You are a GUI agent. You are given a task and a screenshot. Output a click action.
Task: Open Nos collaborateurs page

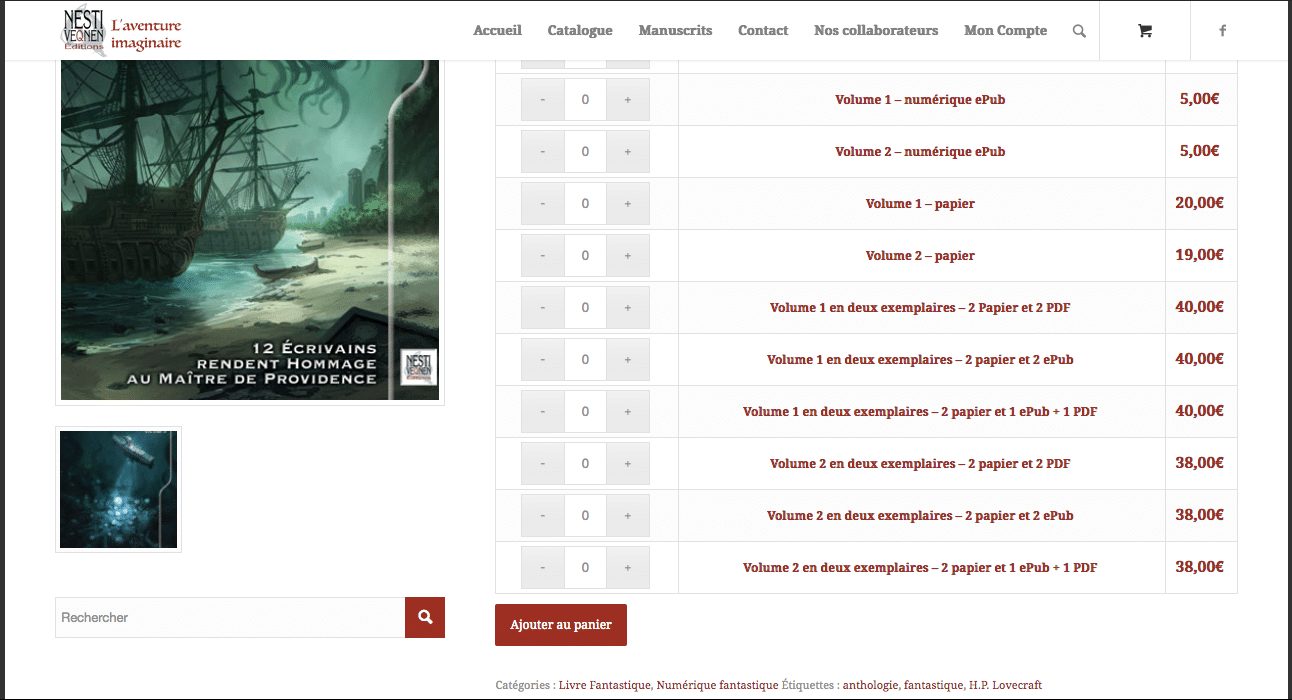tap(876, 31)
